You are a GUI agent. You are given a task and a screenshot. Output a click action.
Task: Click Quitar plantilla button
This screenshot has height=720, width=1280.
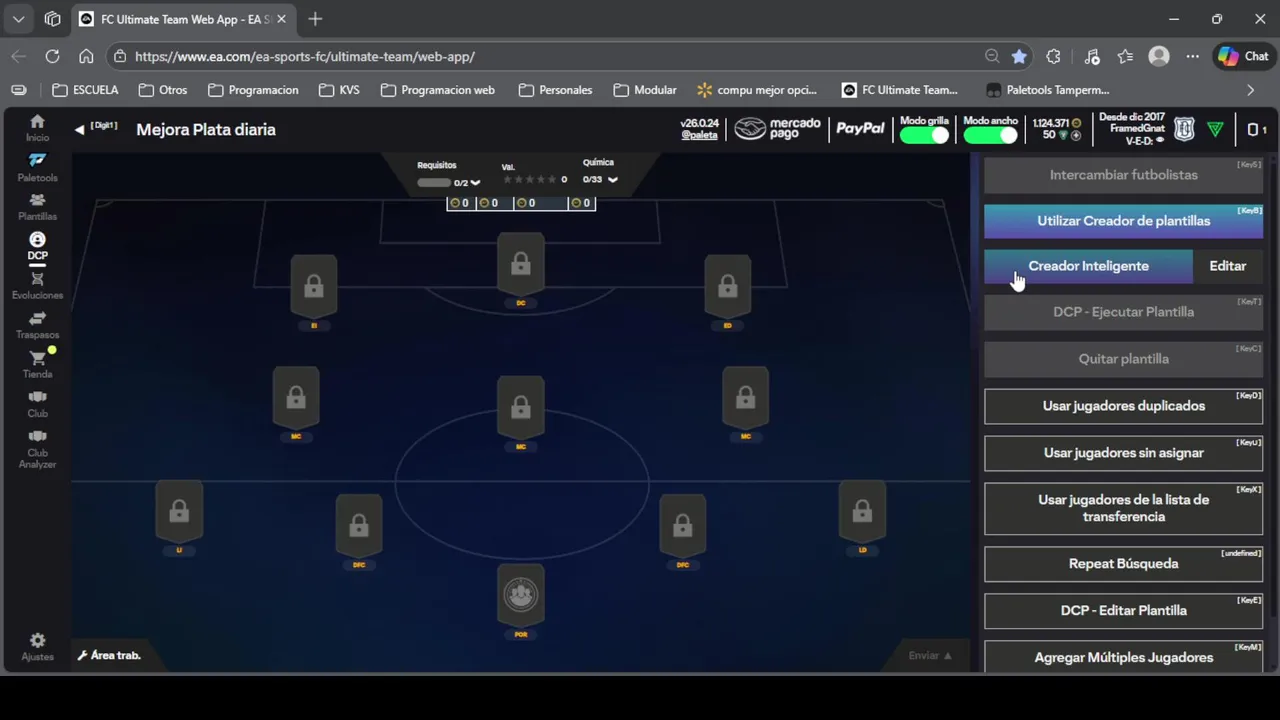click(1123, 359)
